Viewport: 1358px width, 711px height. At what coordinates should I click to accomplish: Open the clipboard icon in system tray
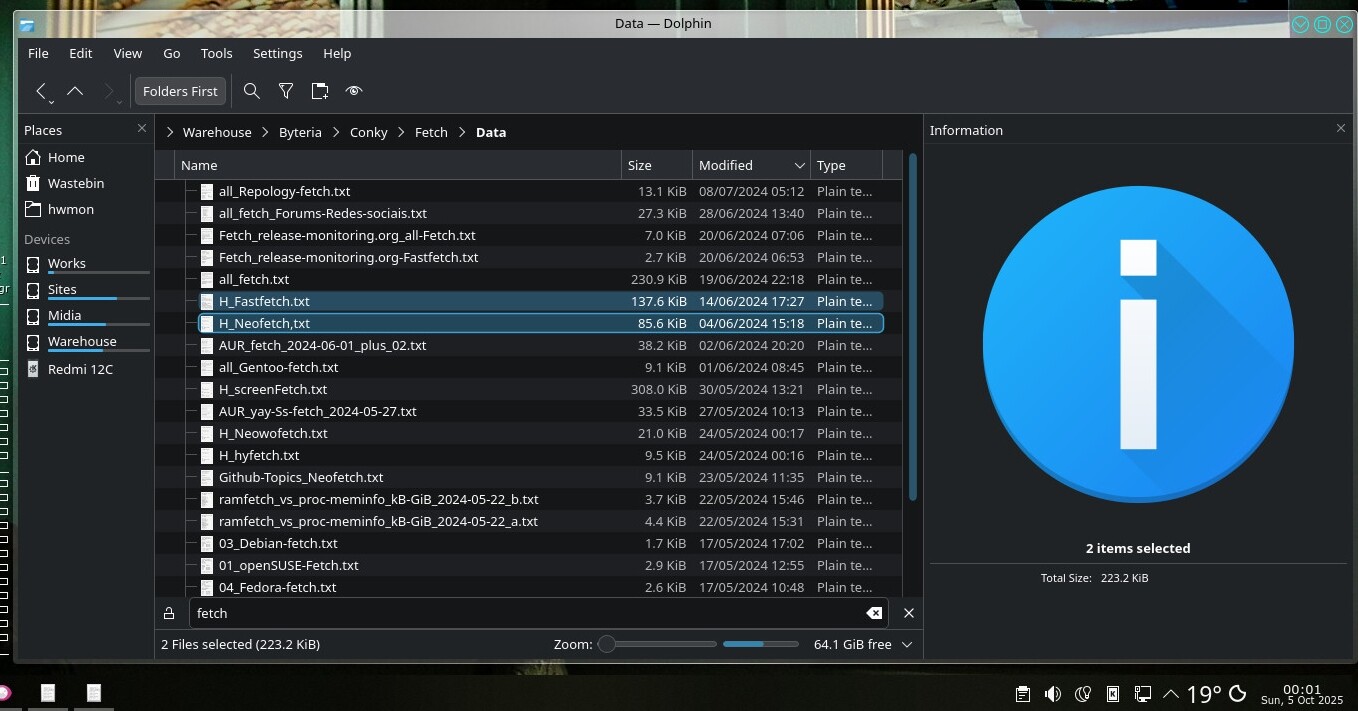1022,694
